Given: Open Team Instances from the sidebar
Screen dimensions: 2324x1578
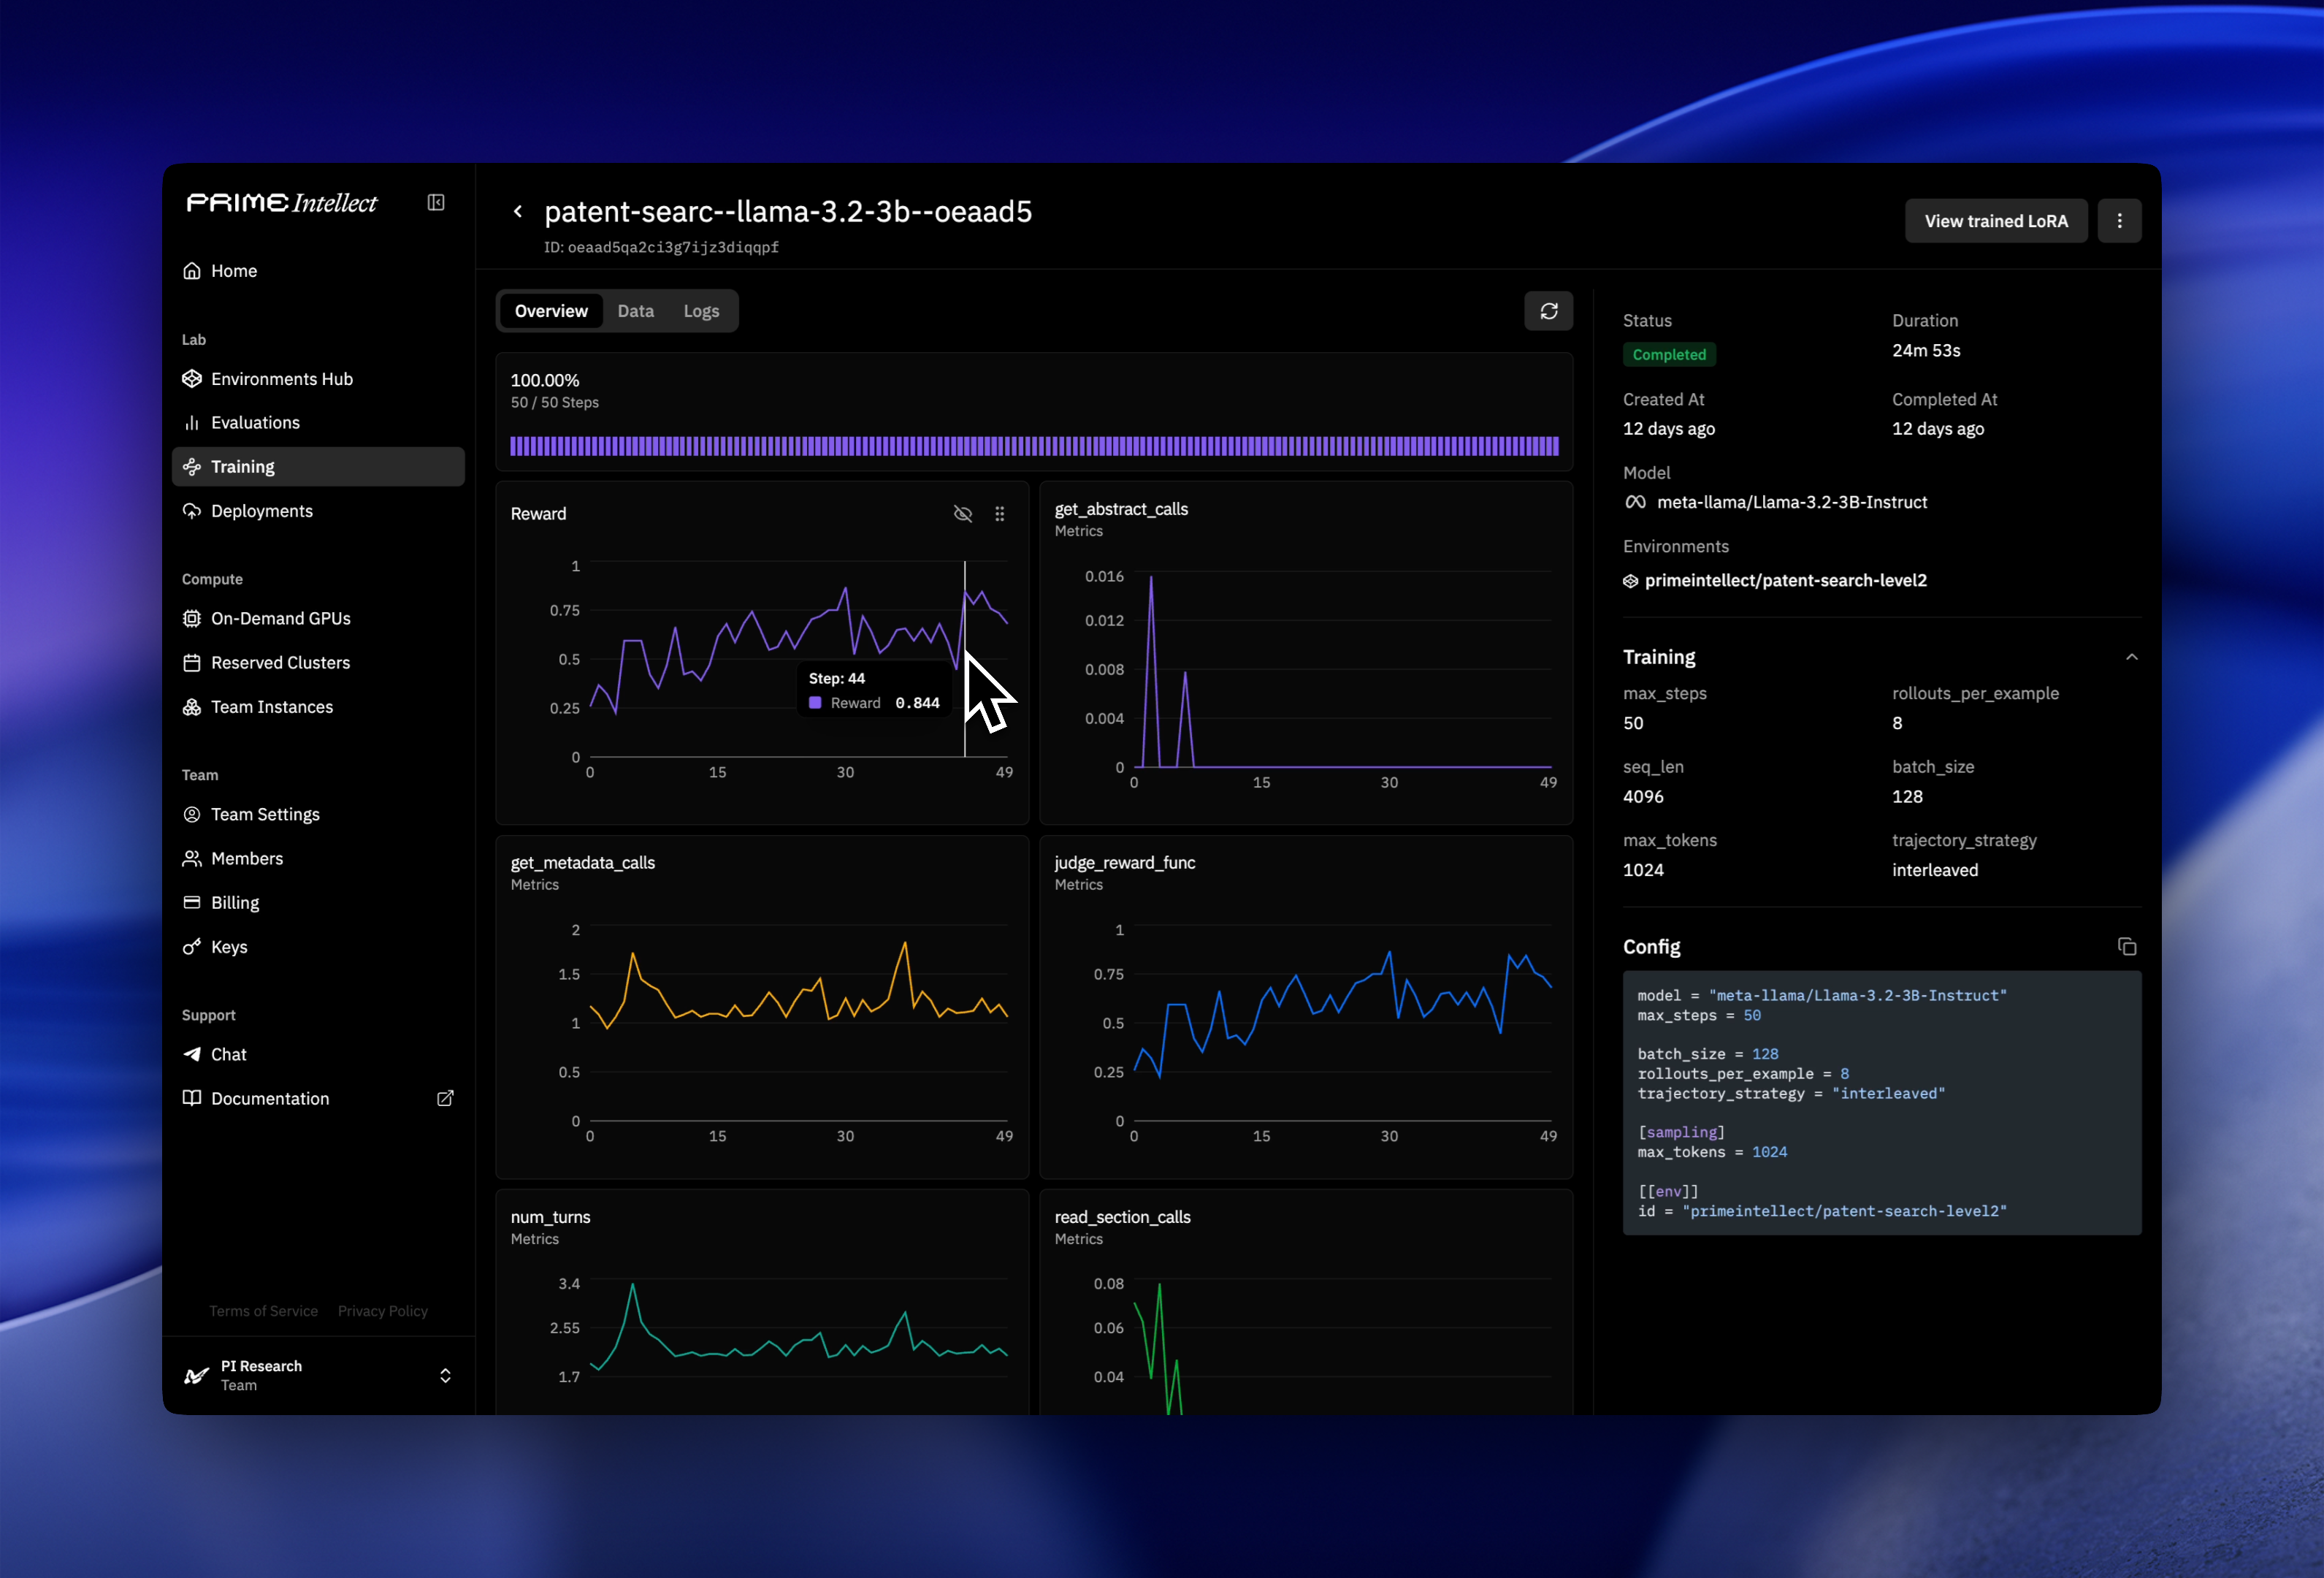Looking at the screenshot, I should [x=271, y=706].
